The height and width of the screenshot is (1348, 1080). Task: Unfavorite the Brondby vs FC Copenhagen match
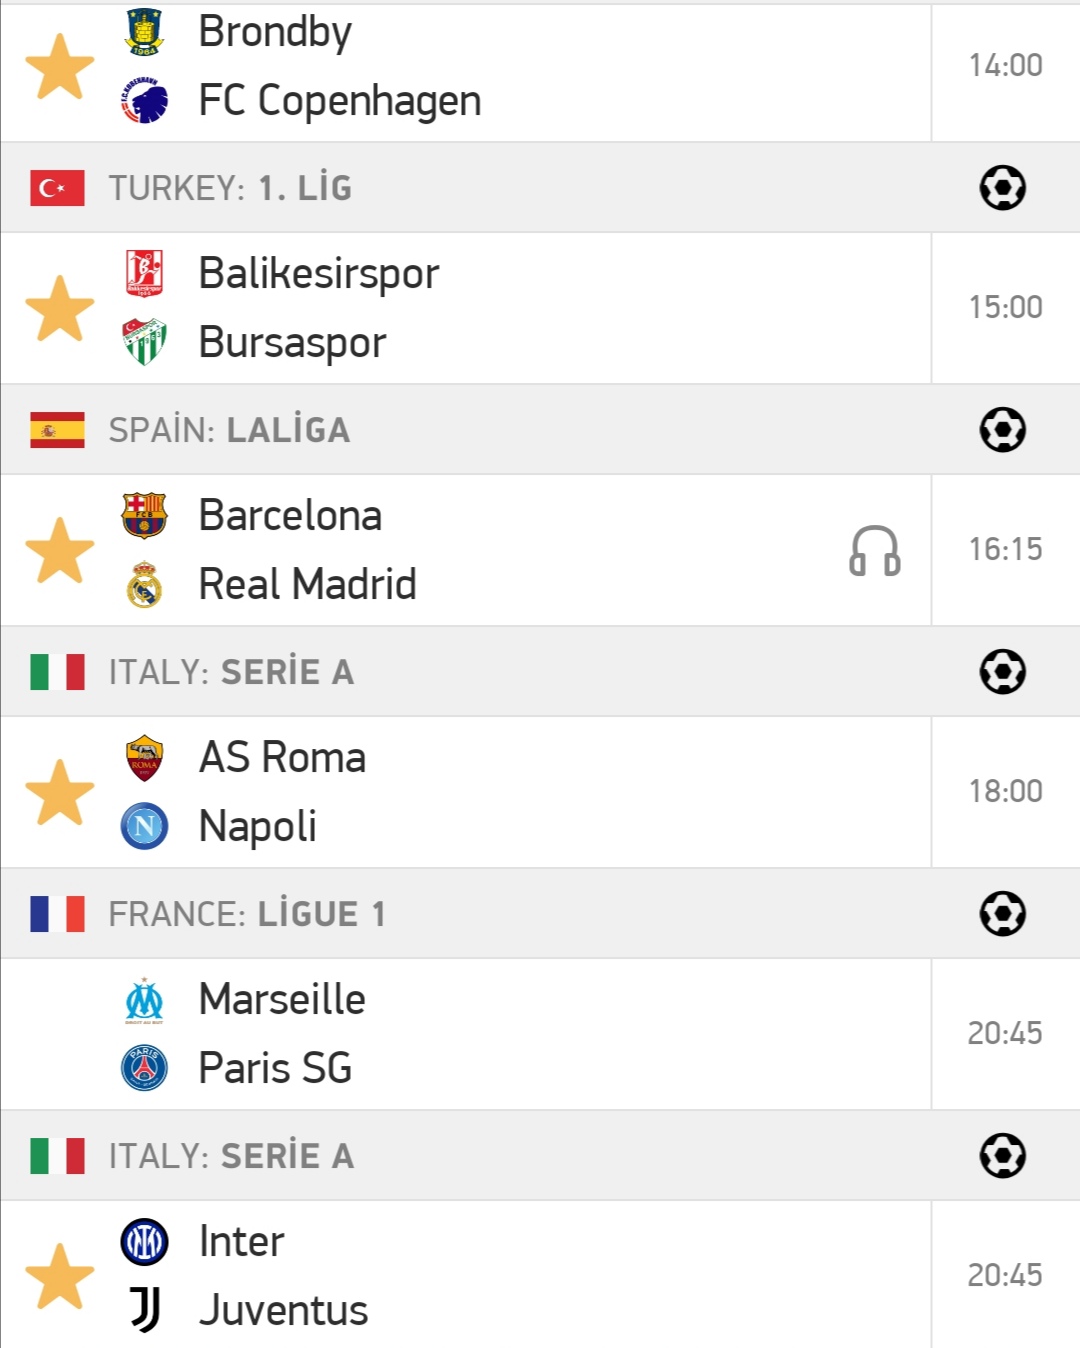tap(60, 67)
